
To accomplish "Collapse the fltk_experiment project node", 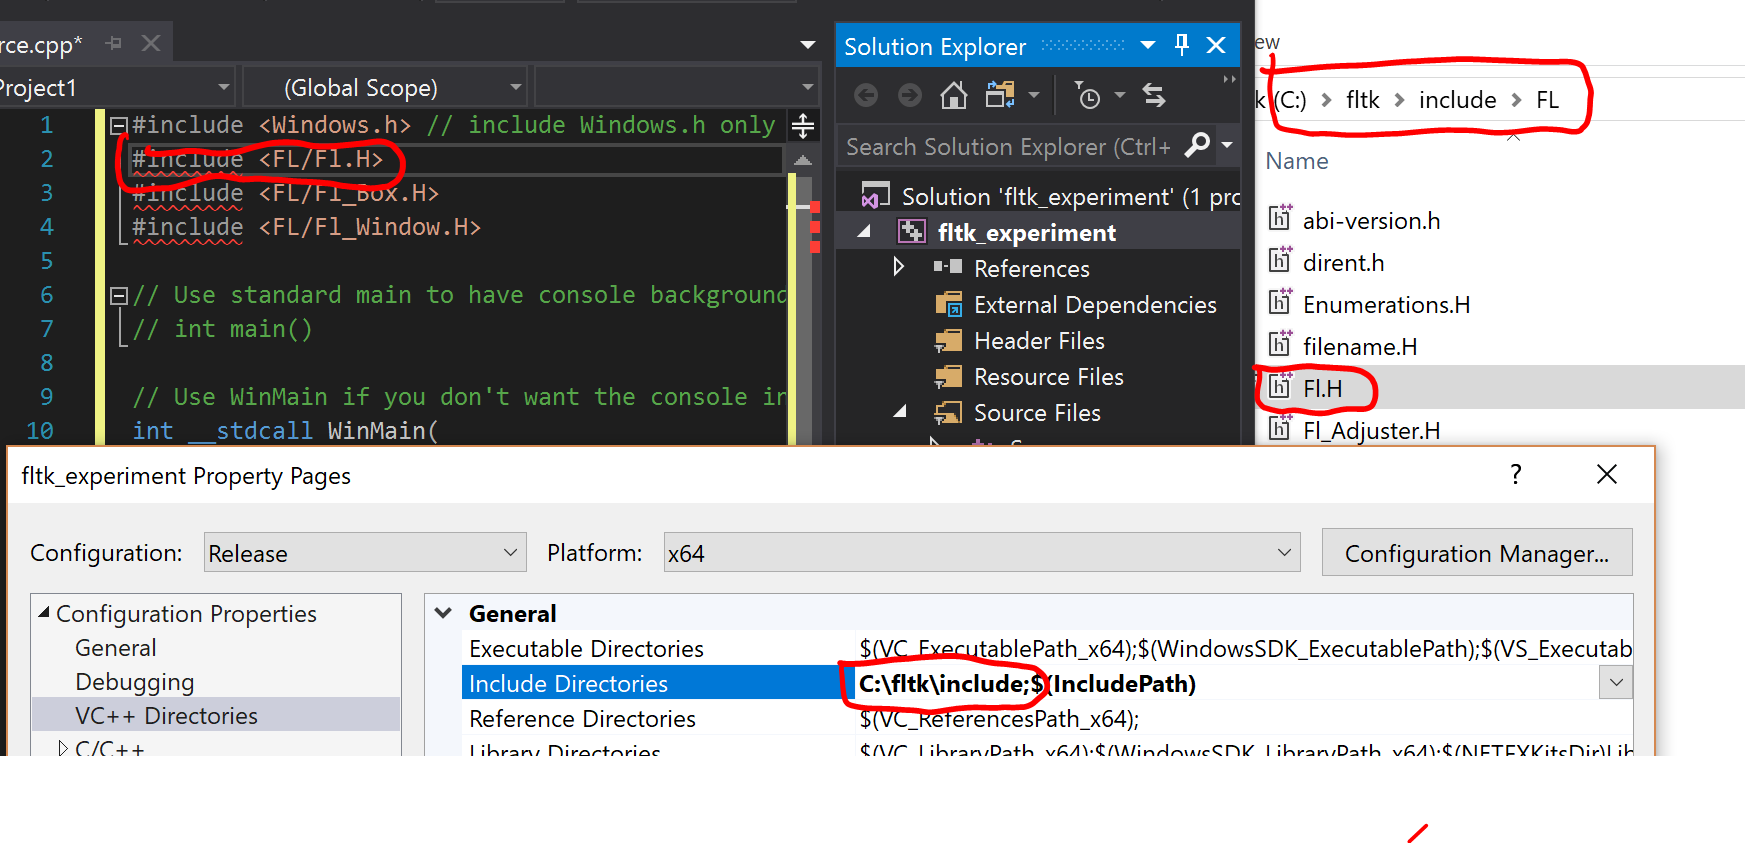I will pyautogui.click(x=865, y=232).
